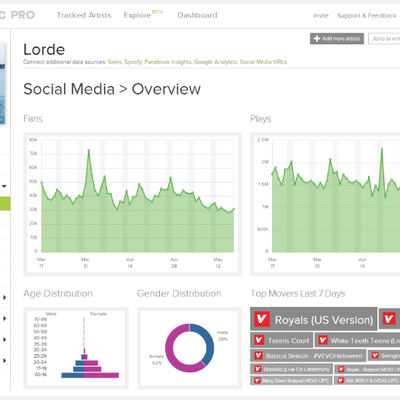
Task: Click the Gender Distribution heading
Action: (x=179, y=293)
